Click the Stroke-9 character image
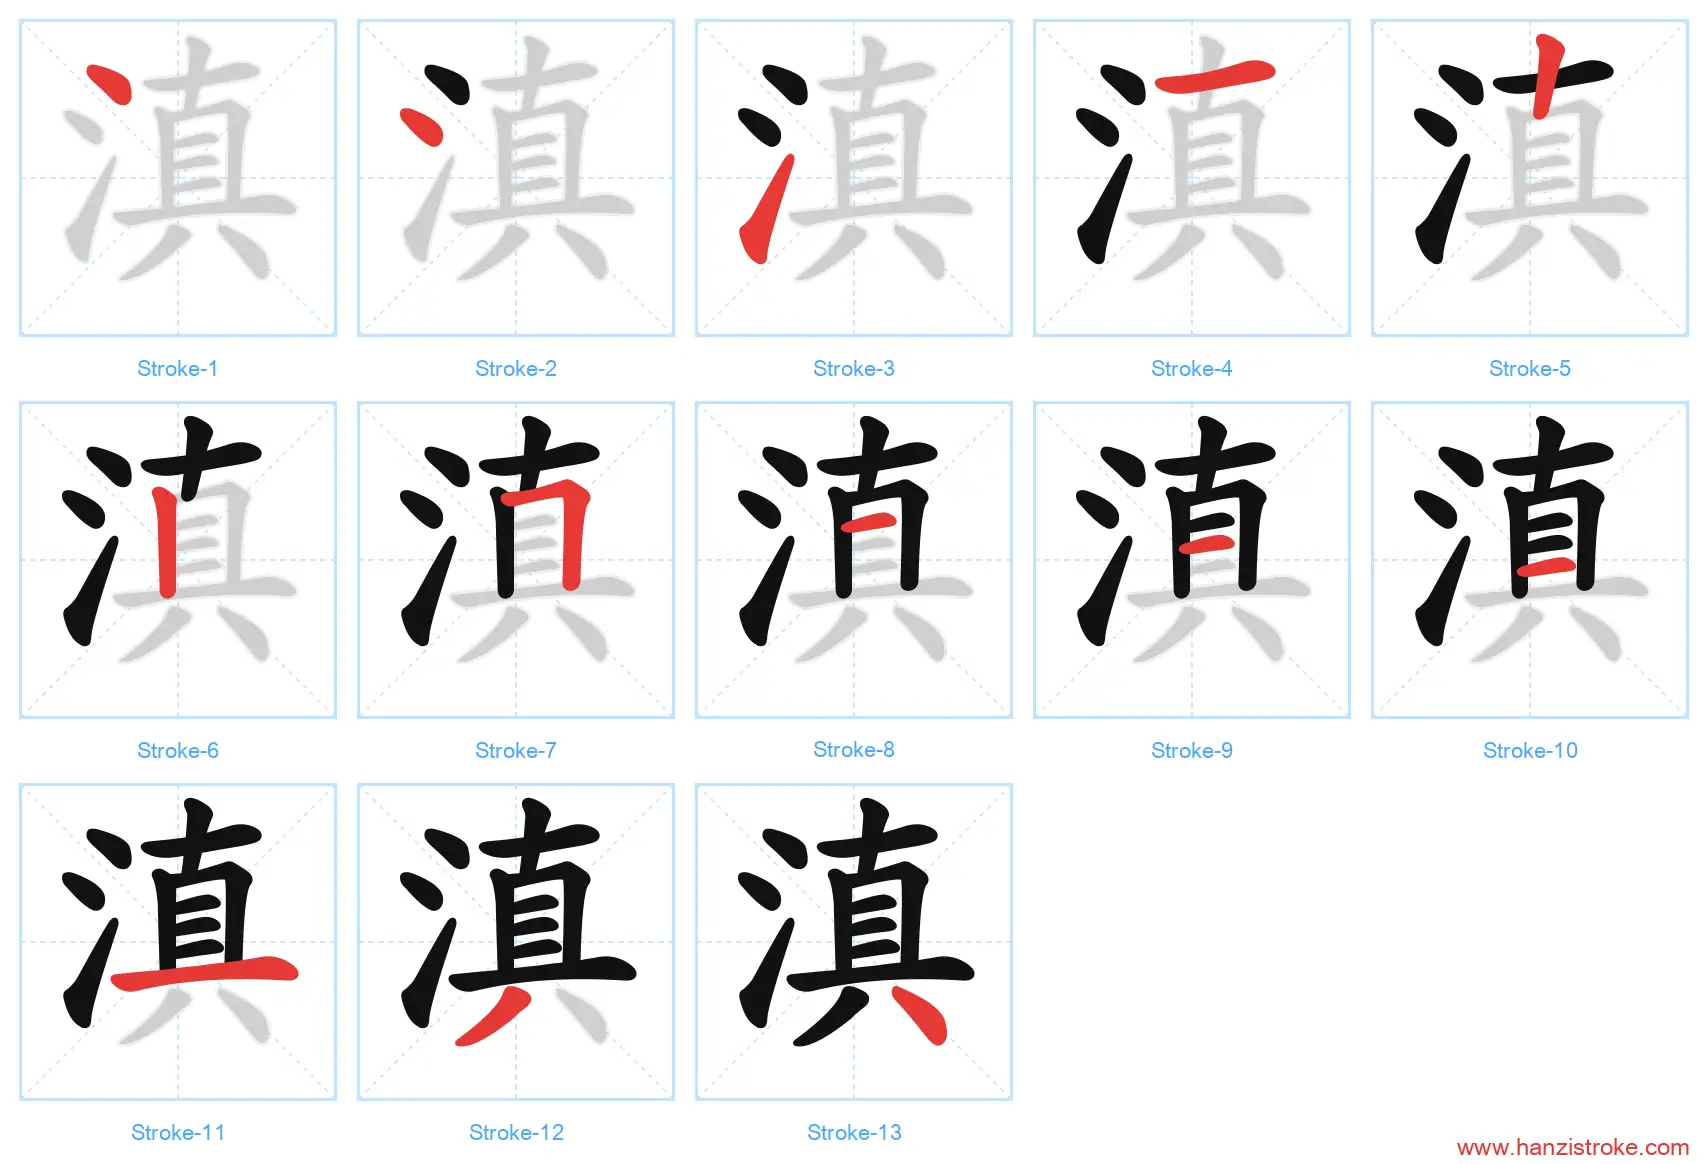 point(1192,560)
